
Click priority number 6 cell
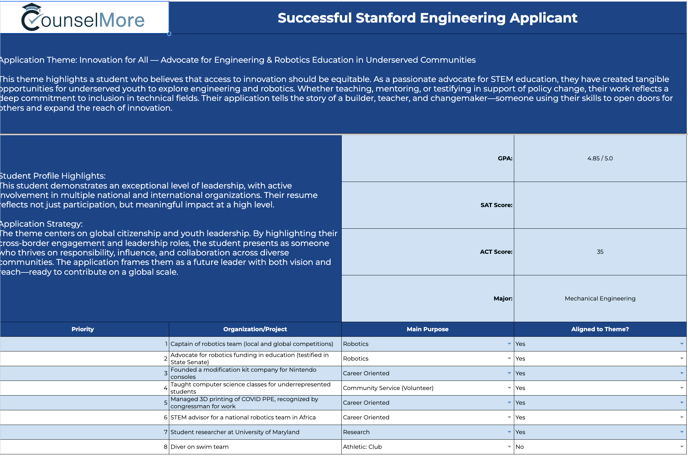pos(84,417)
